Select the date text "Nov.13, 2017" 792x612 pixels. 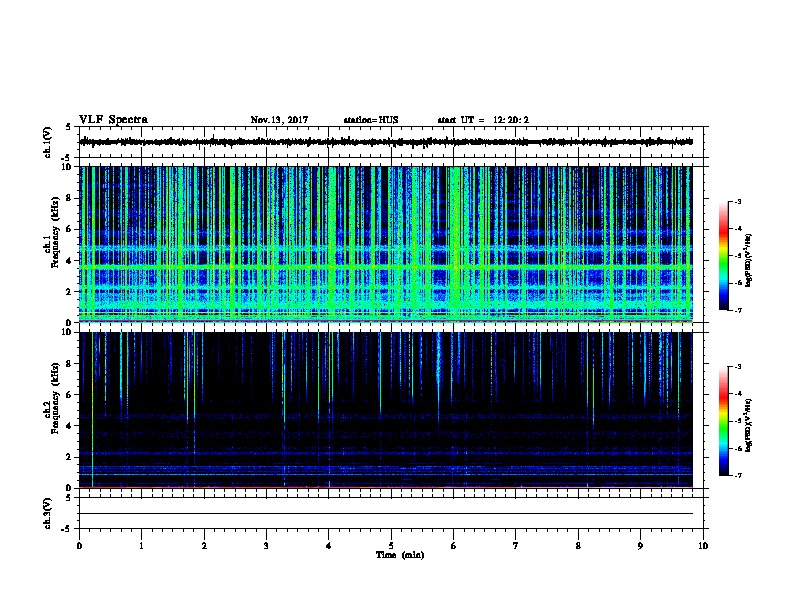pos(279,120)
